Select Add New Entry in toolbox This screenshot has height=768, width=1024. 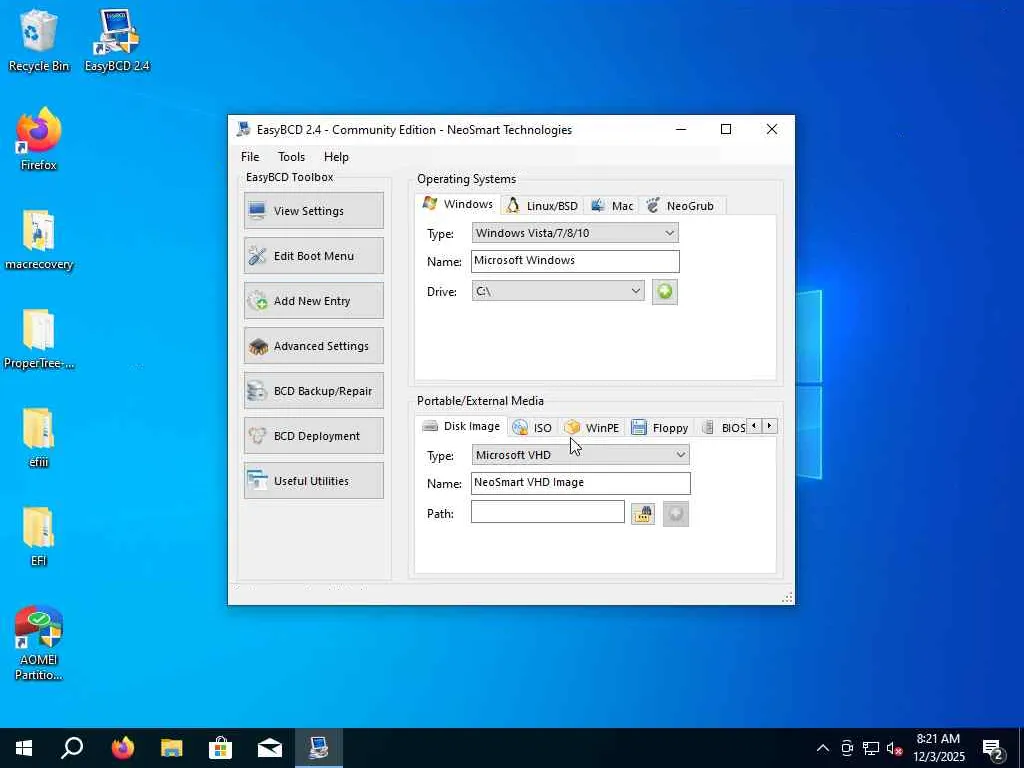pyautogui.click(x=313, y=300)
